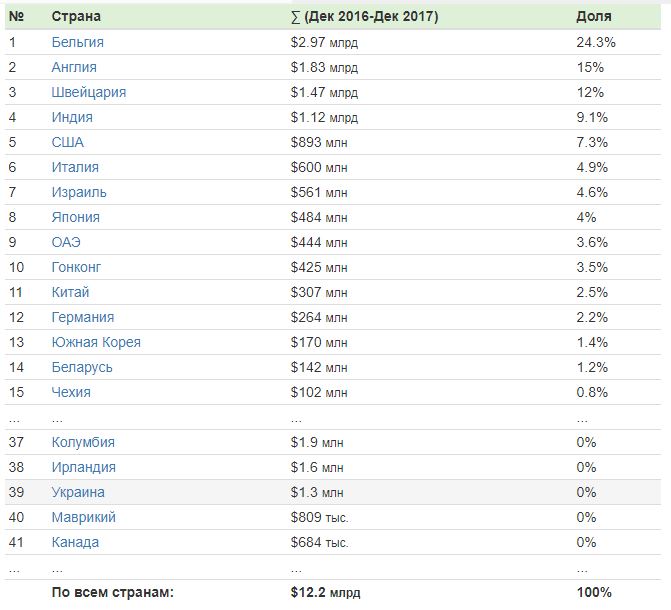Open the Израиль link
671x610 pixels.
79,192
